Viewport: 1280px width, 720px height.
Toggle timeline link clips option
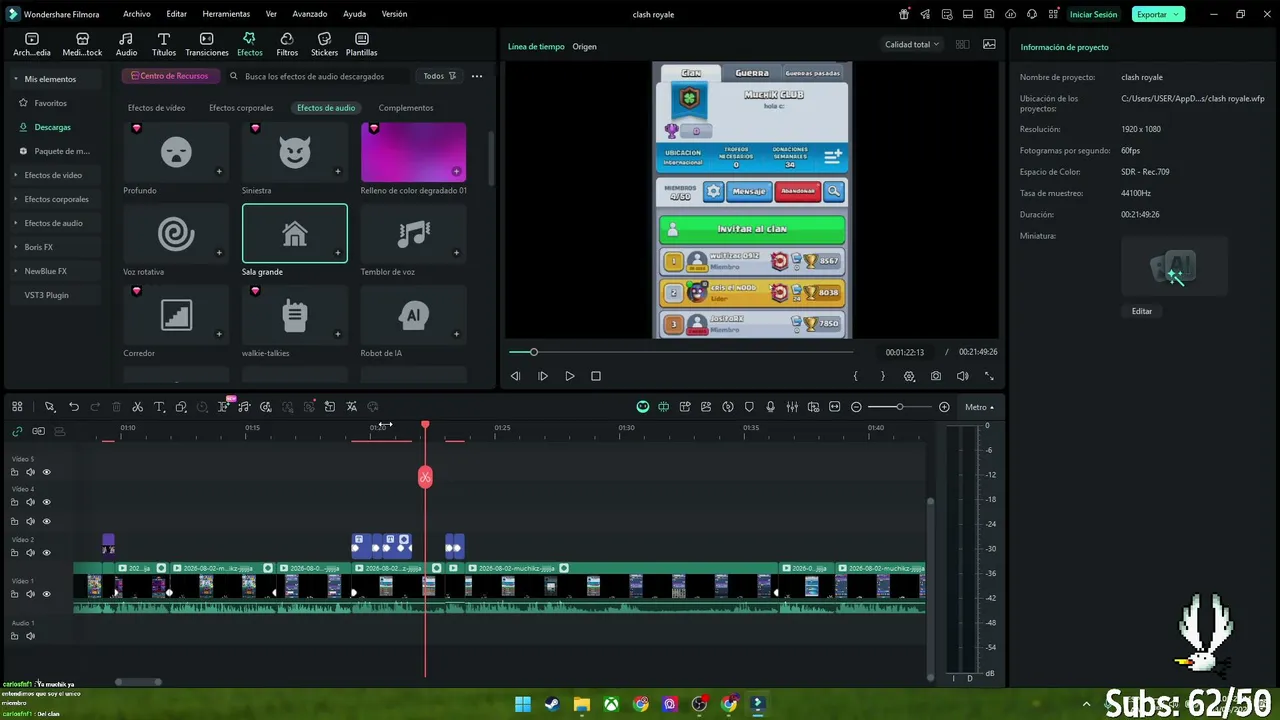(x=17, y=431)
